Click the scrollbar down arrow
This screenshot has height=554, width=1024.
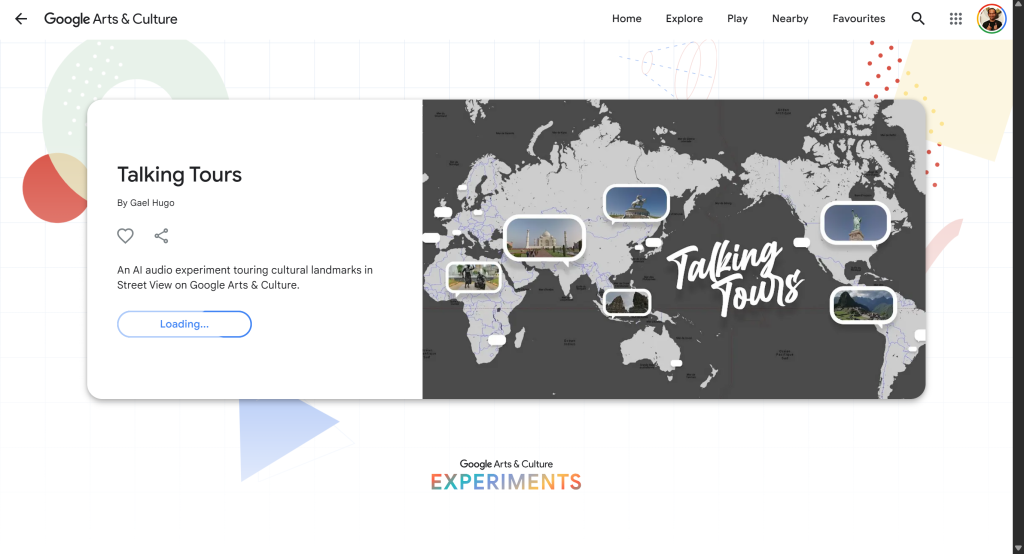tap(1018, 548)
